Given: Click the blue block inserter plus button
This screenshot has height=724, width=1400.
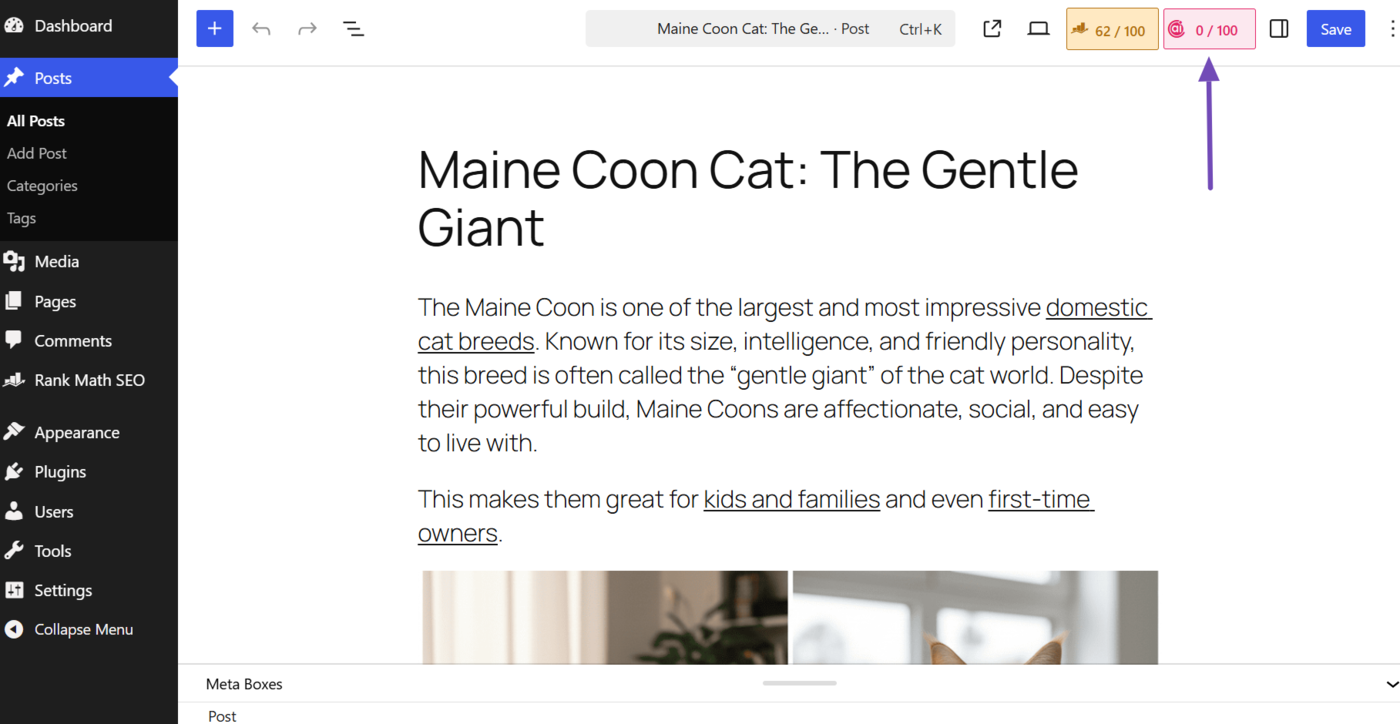Looking at the screenshot, I should coord(215,29).
